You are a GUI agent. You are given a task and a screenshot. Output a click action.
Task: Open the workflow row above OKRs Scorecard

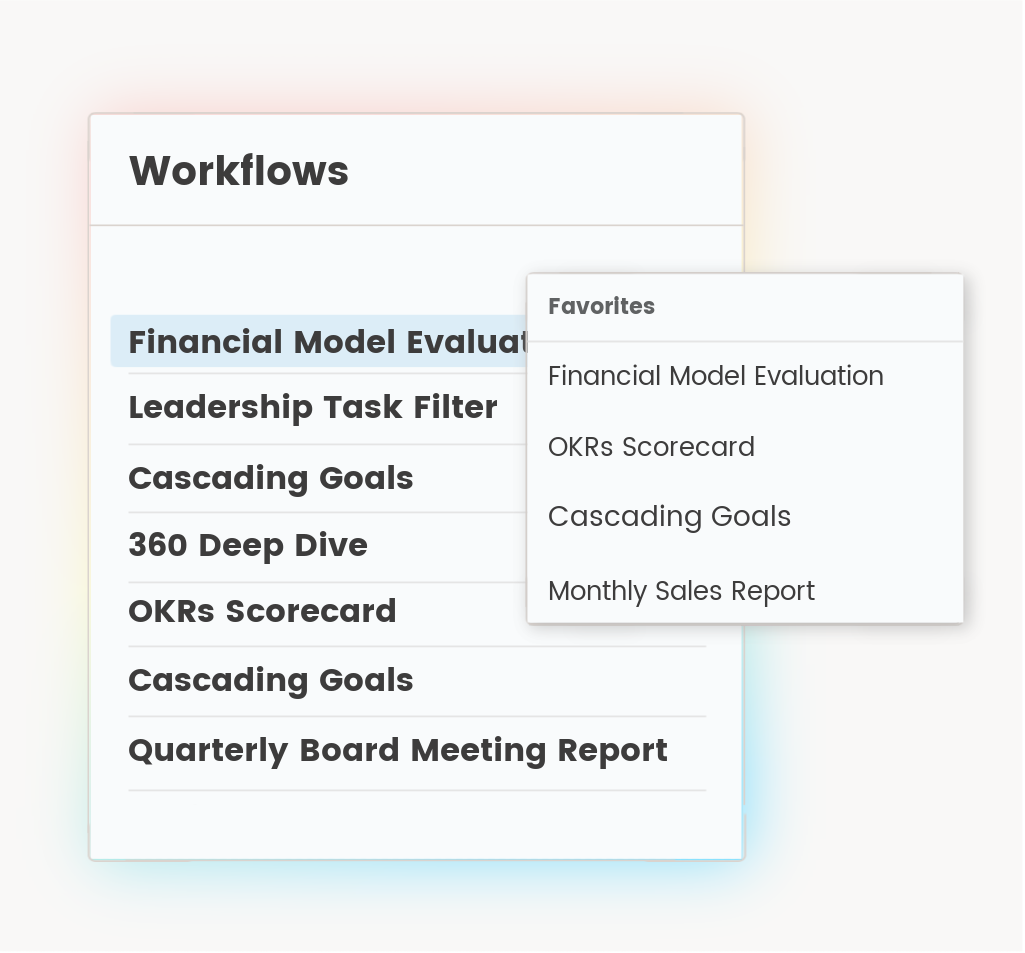tap(248, 545)
